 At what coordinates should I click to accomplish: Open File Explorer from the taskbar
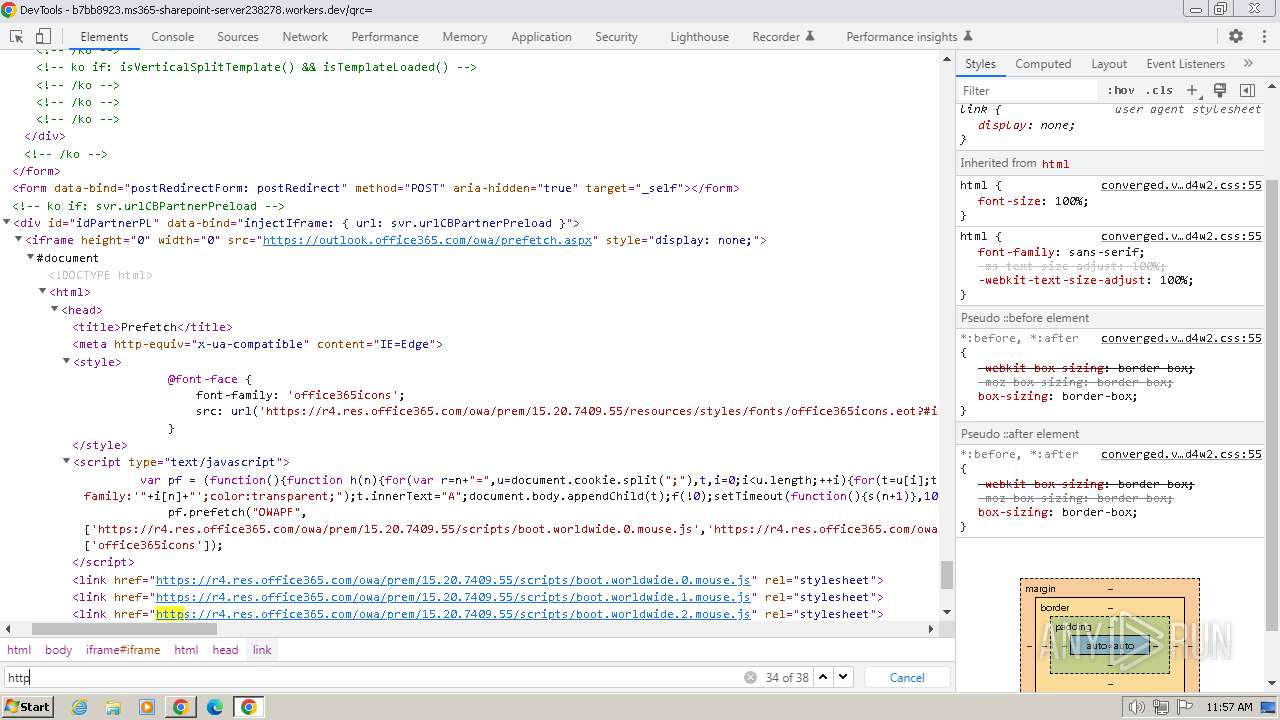pos(113,707)
